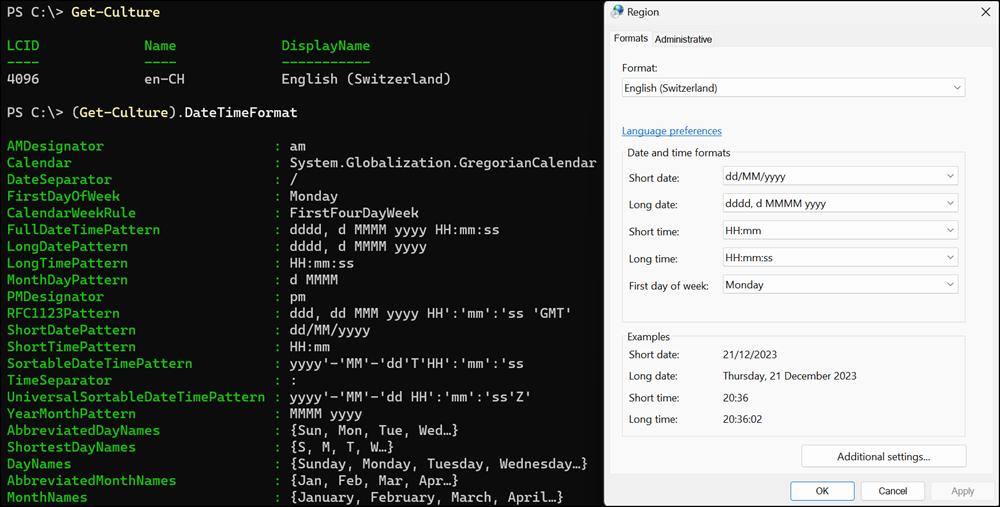Screen dimensions: 1000x507
Task: Click the (Get-Culture).DateTimeFormat command line
Action: pyautogui.click(x=184, y=112)
